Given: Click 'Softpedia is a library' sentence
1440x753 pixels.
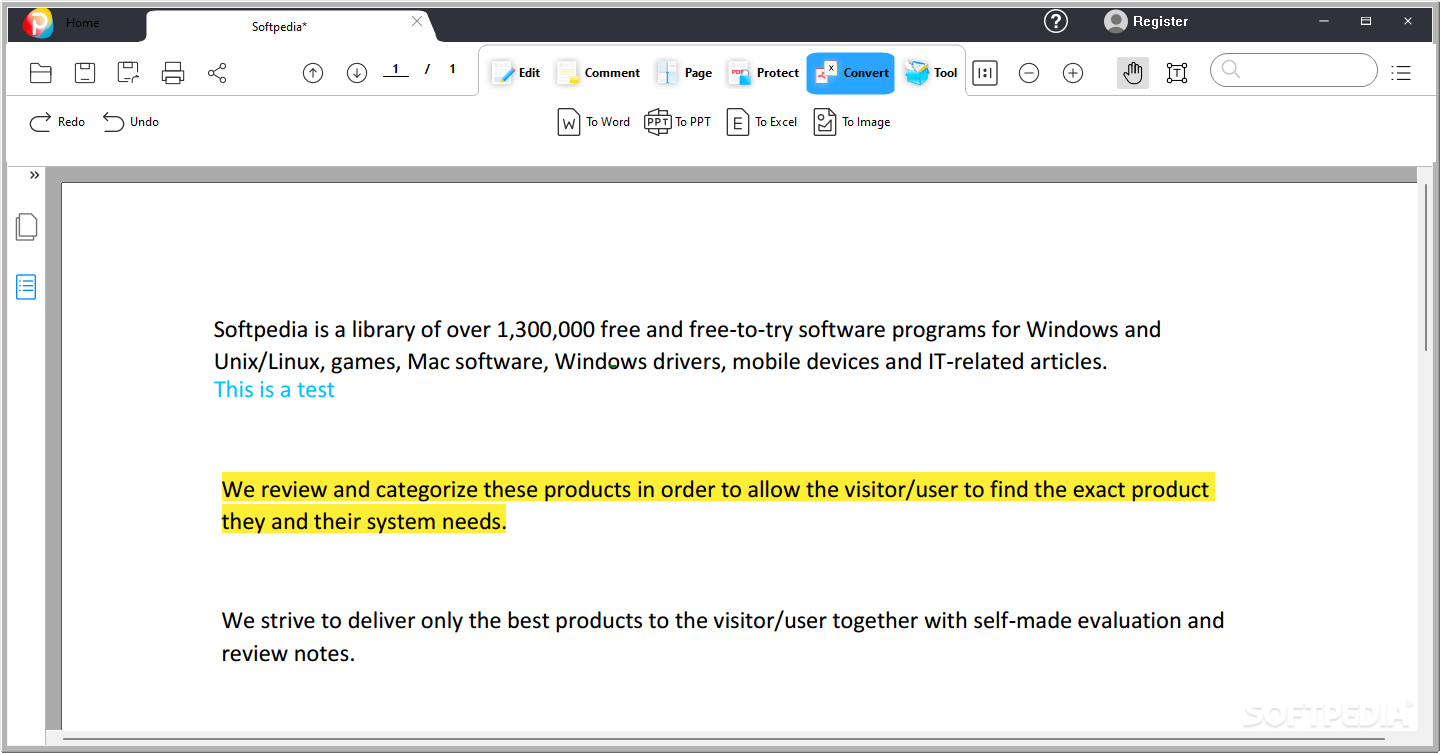Looking at the screenshot, I should coord(687,345).
